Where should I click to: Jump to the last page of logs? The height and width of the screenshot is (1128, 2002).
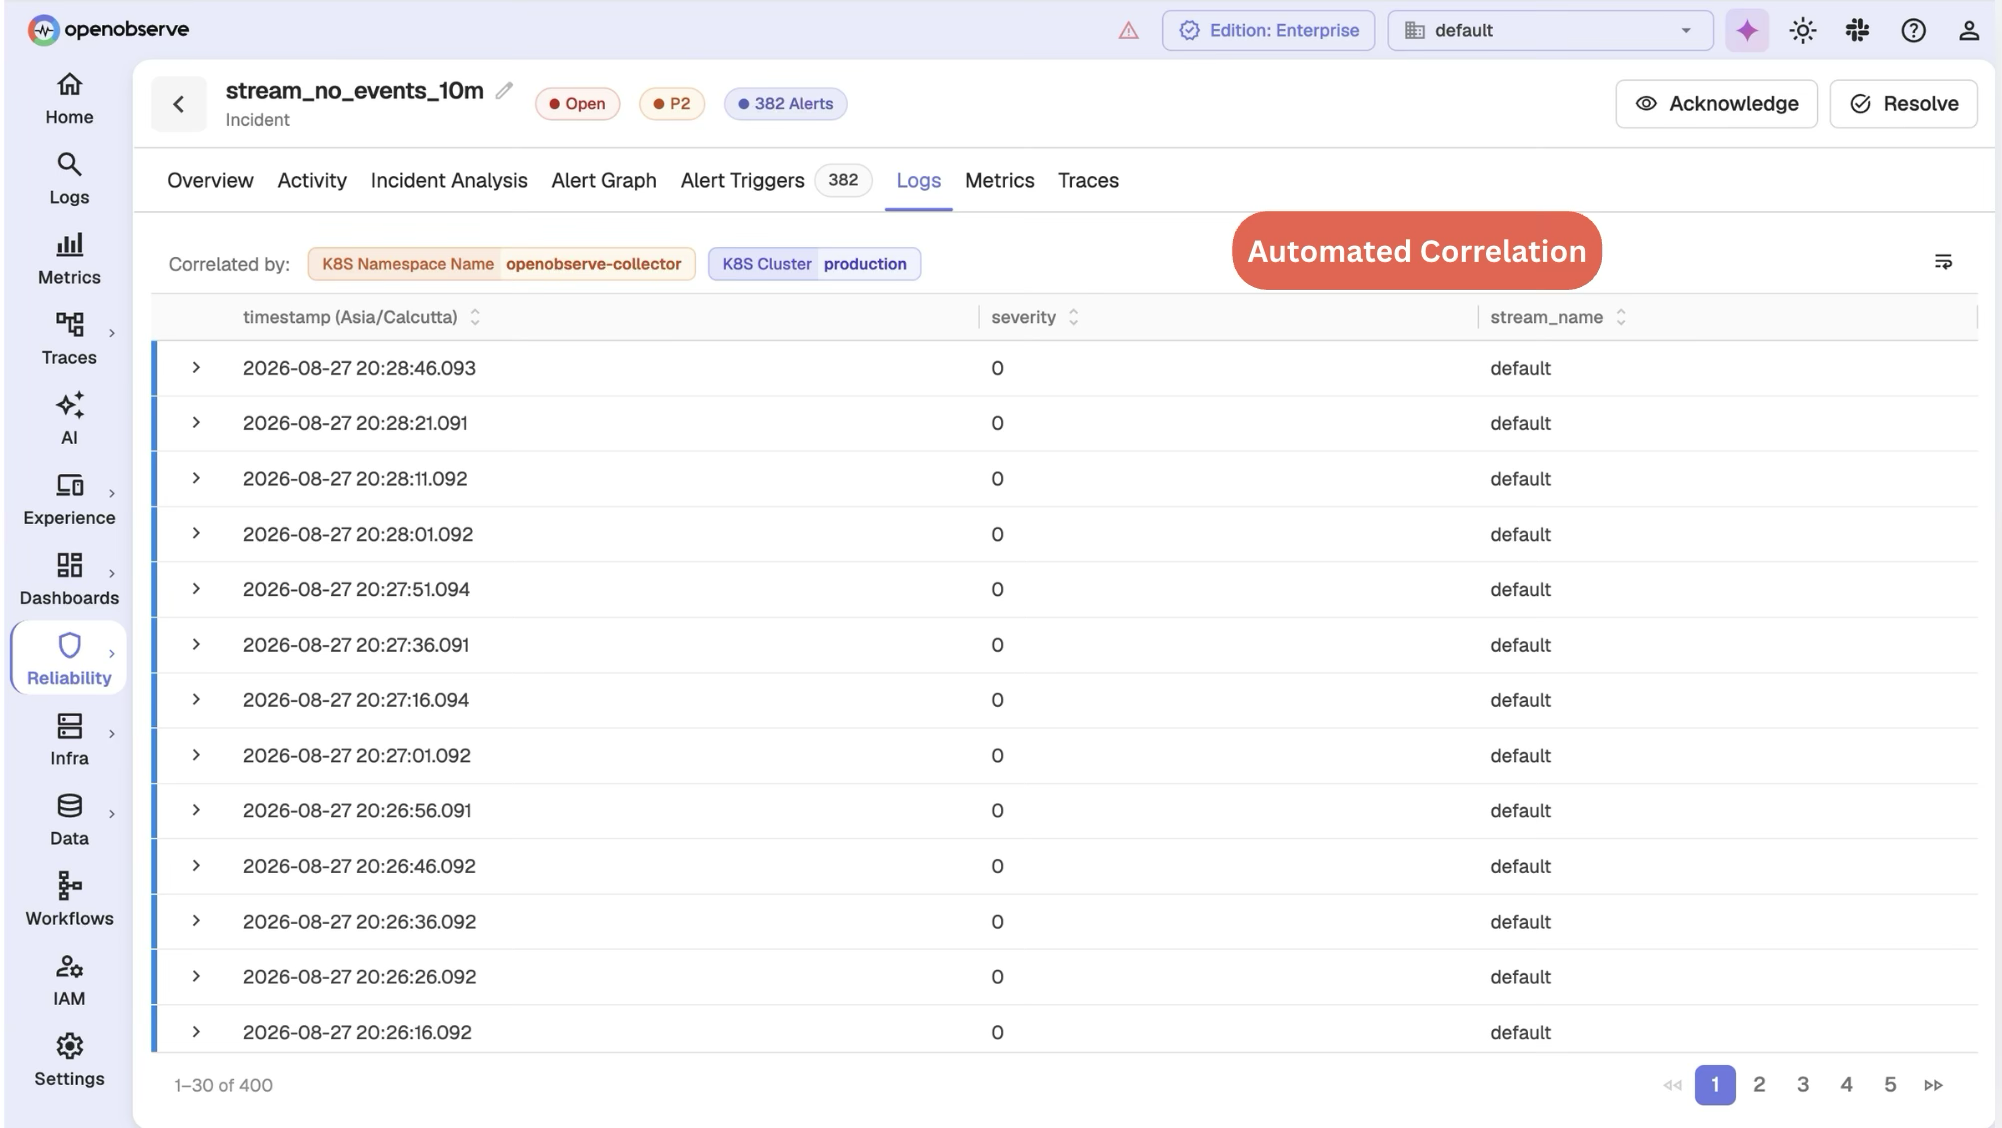click(1934, 1085)
